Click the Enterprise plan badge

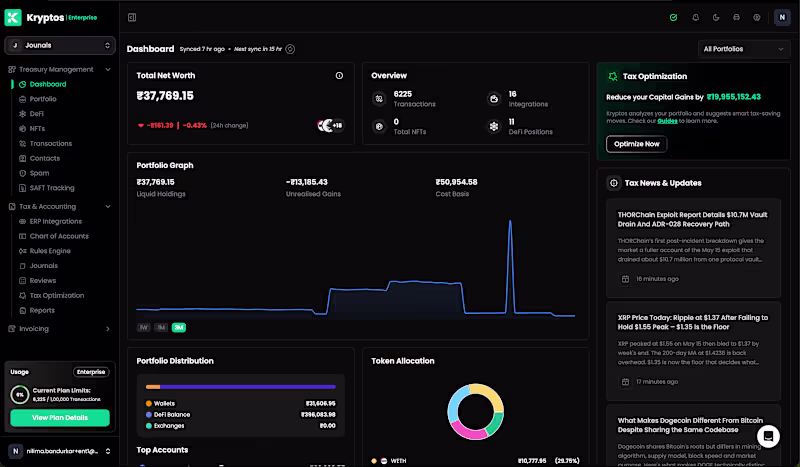[91, 372]
